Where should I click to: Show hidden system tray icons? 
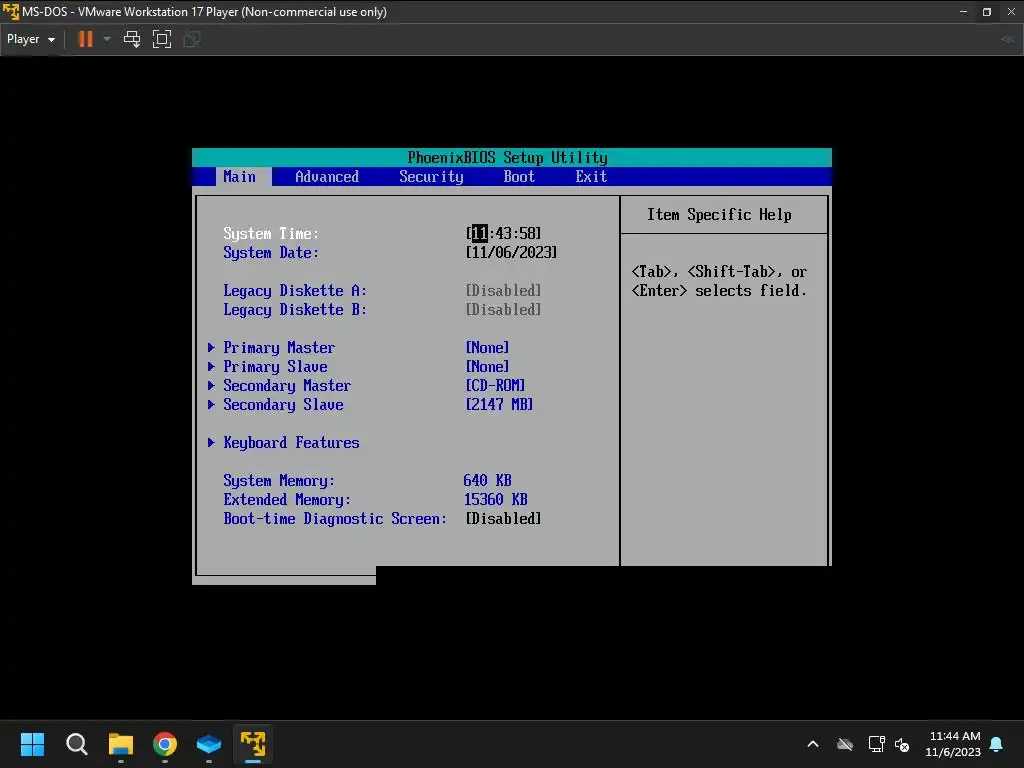pyautogui.click(x=813, y=744)
